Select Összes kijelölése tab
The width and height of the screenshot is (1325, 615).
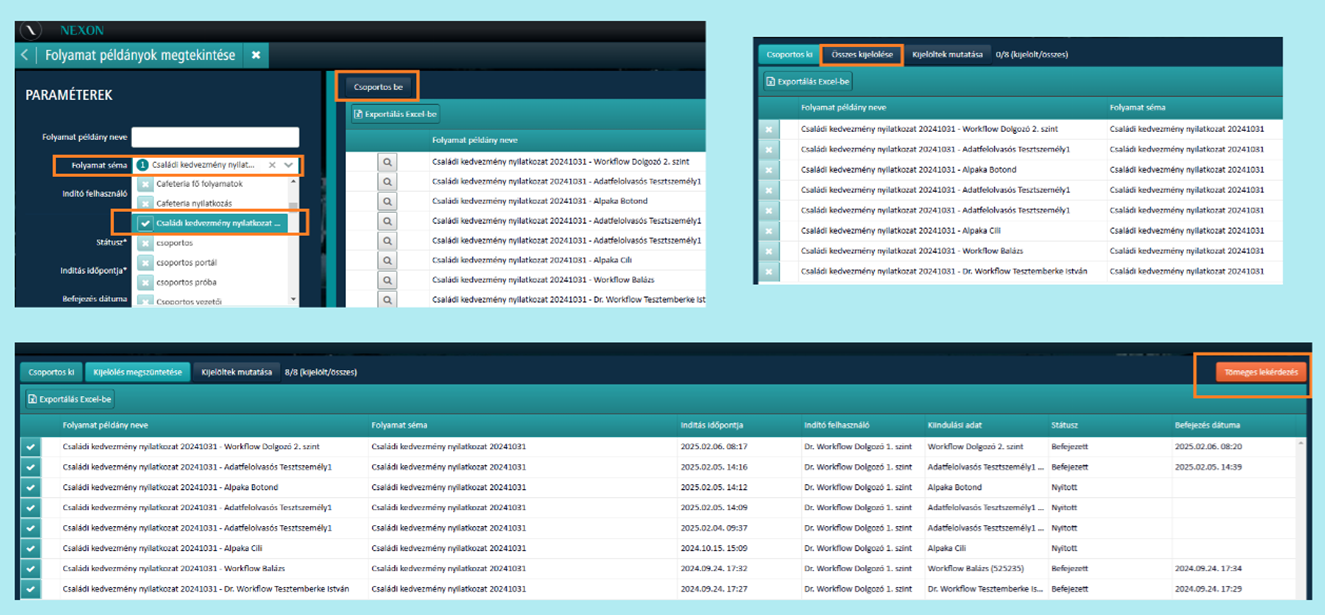click(861, 54)
